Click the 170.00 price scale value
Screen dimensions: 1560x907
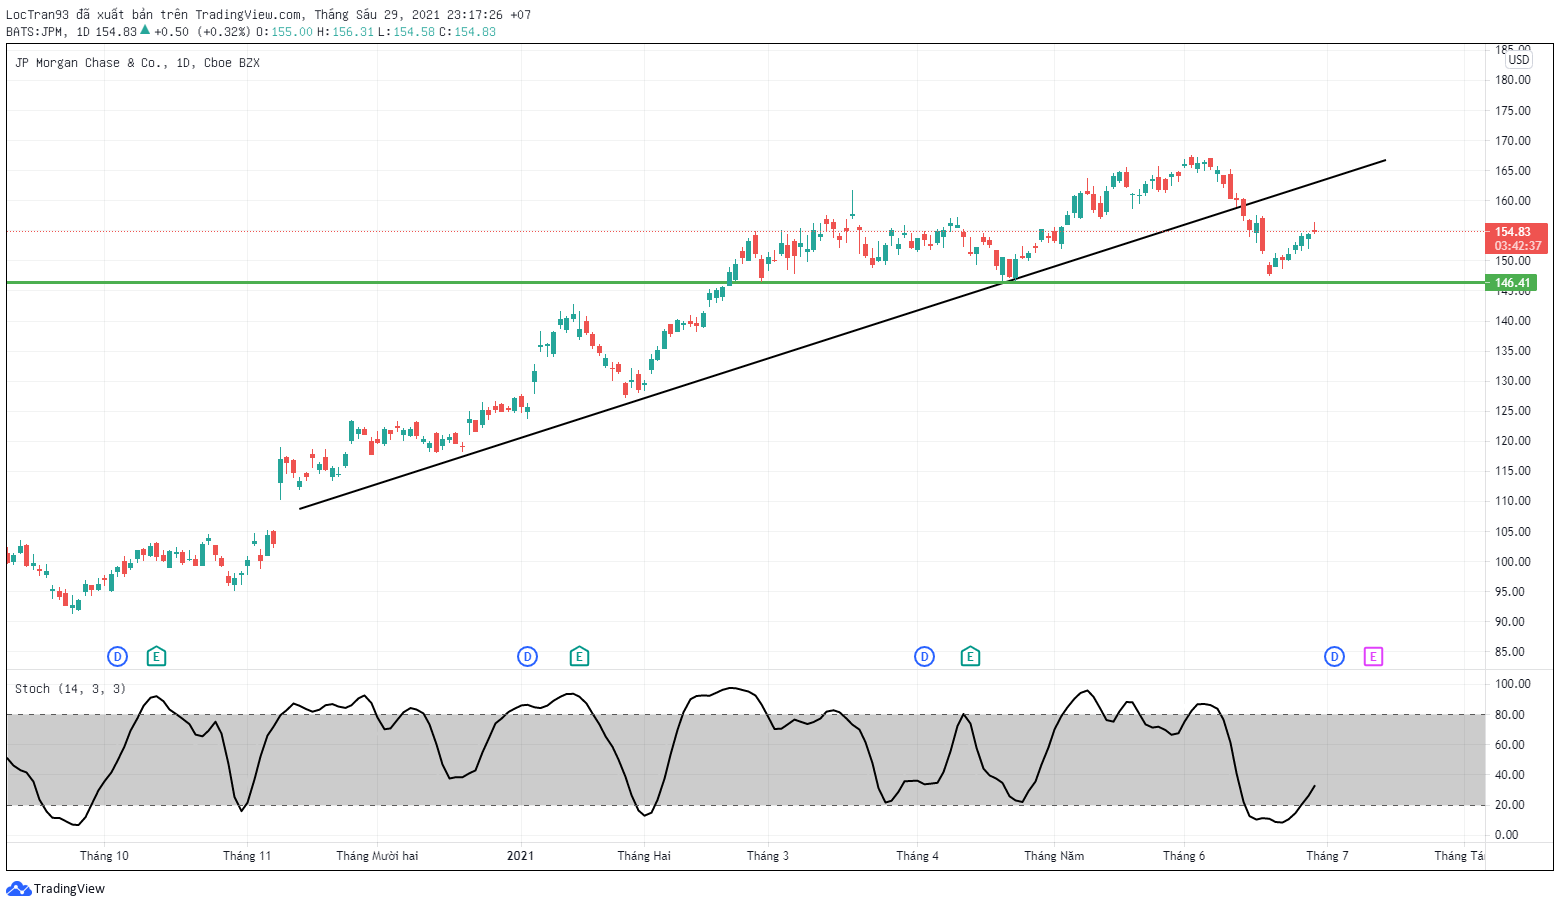pos(1513,141)
